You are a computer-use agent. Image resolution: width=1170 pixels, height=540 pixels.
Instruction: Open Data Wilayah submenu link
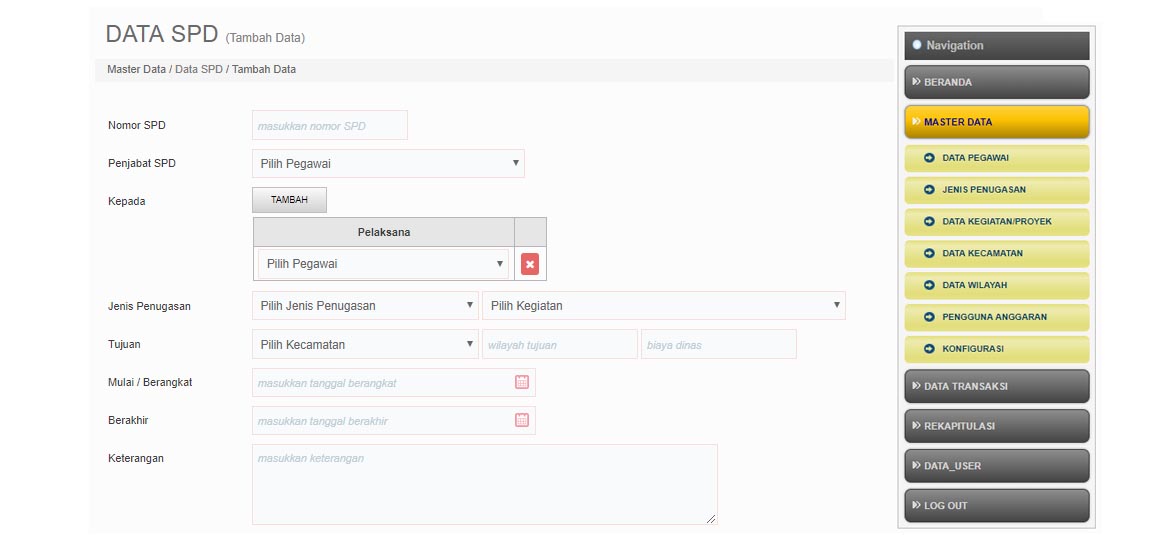click(x=997, y=285)
